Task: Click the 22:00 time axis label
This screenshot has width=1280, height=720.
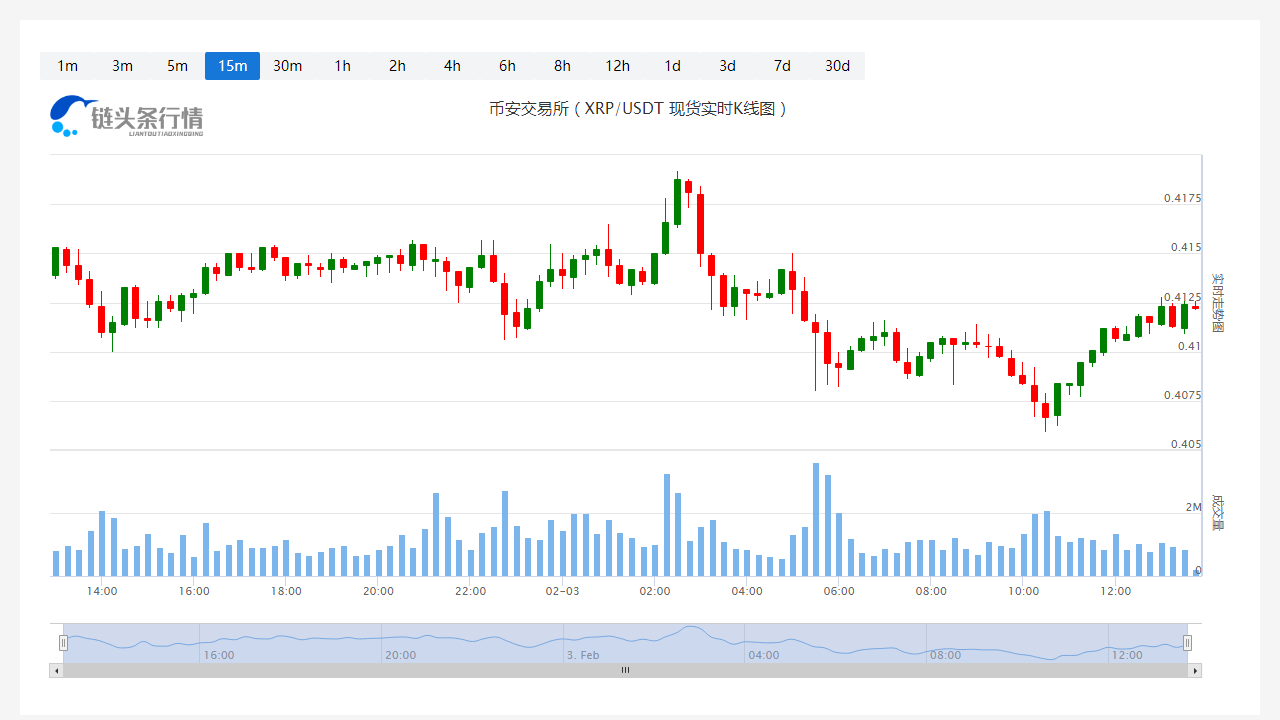Action: click(x=470, y=591)
